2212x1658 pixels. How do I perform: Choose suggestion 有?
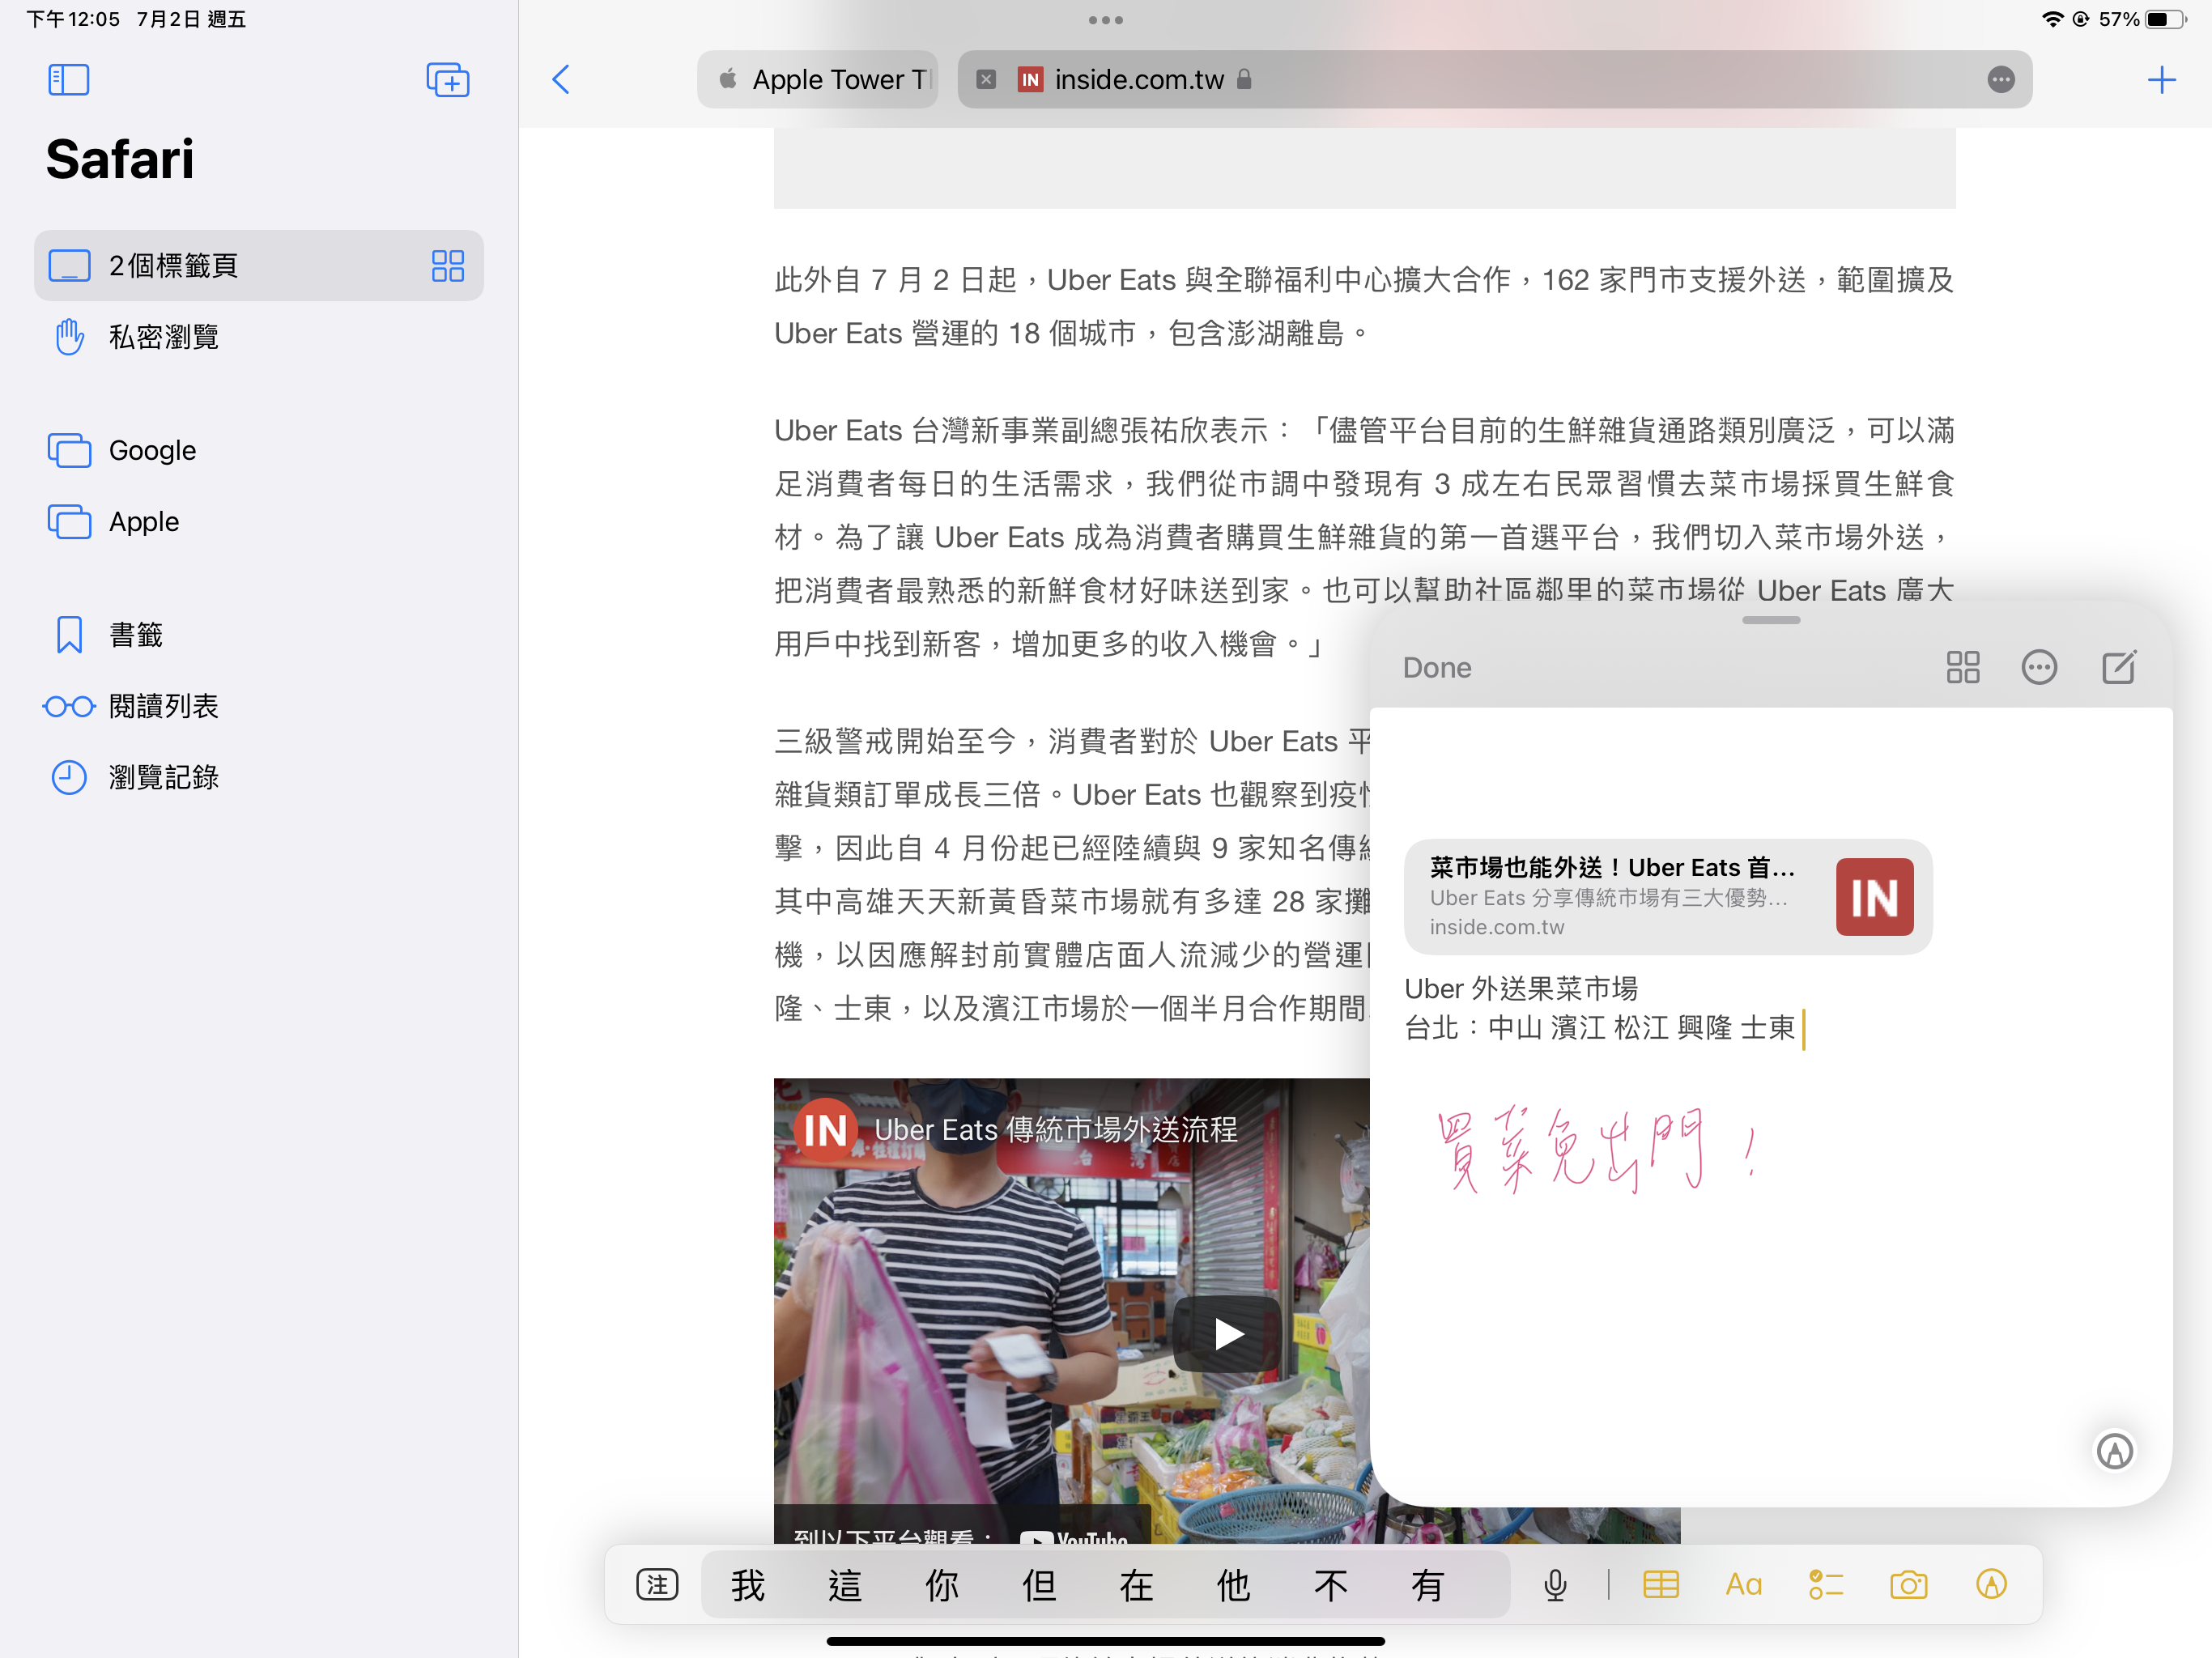coord(1427,1585)
